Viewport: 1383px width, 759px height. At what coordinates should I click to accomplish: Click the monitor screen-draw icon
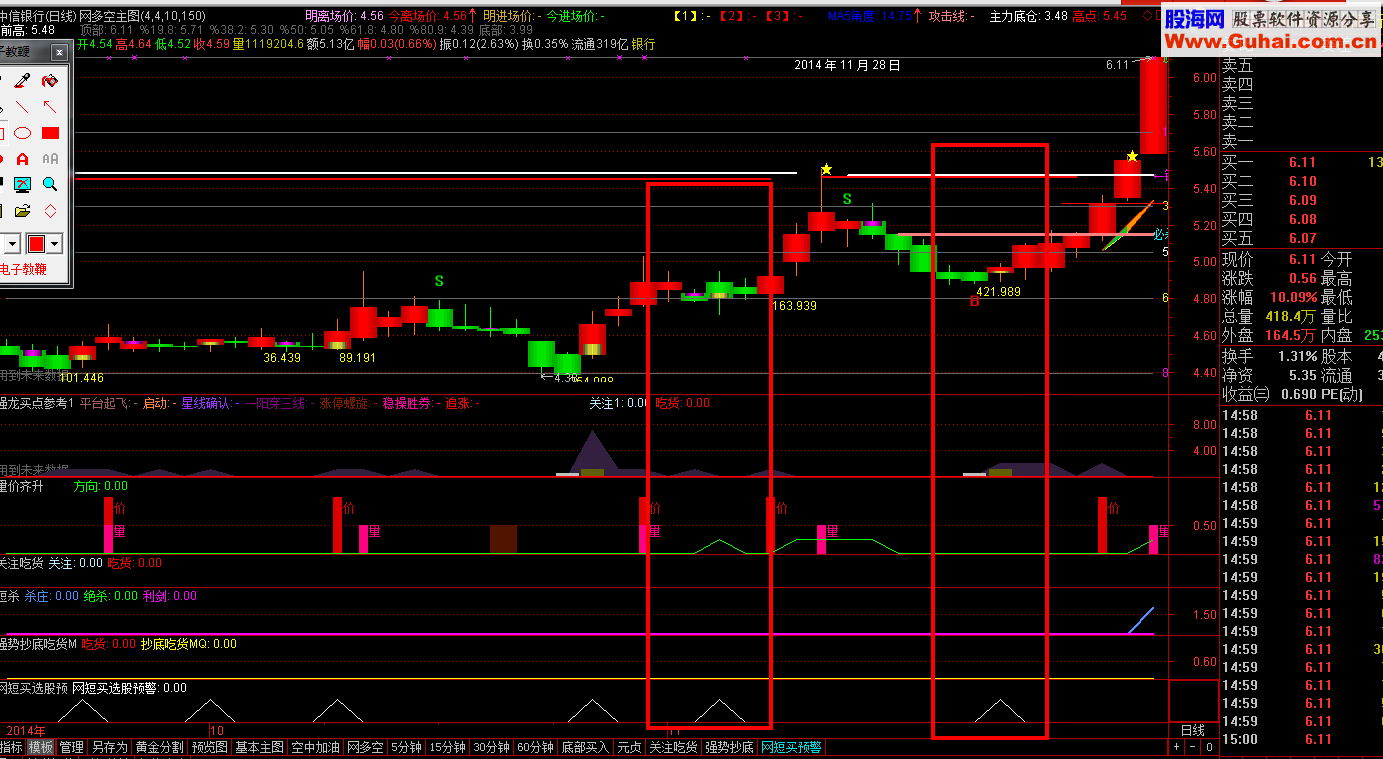pyautogui.click(x=22, y=185)
